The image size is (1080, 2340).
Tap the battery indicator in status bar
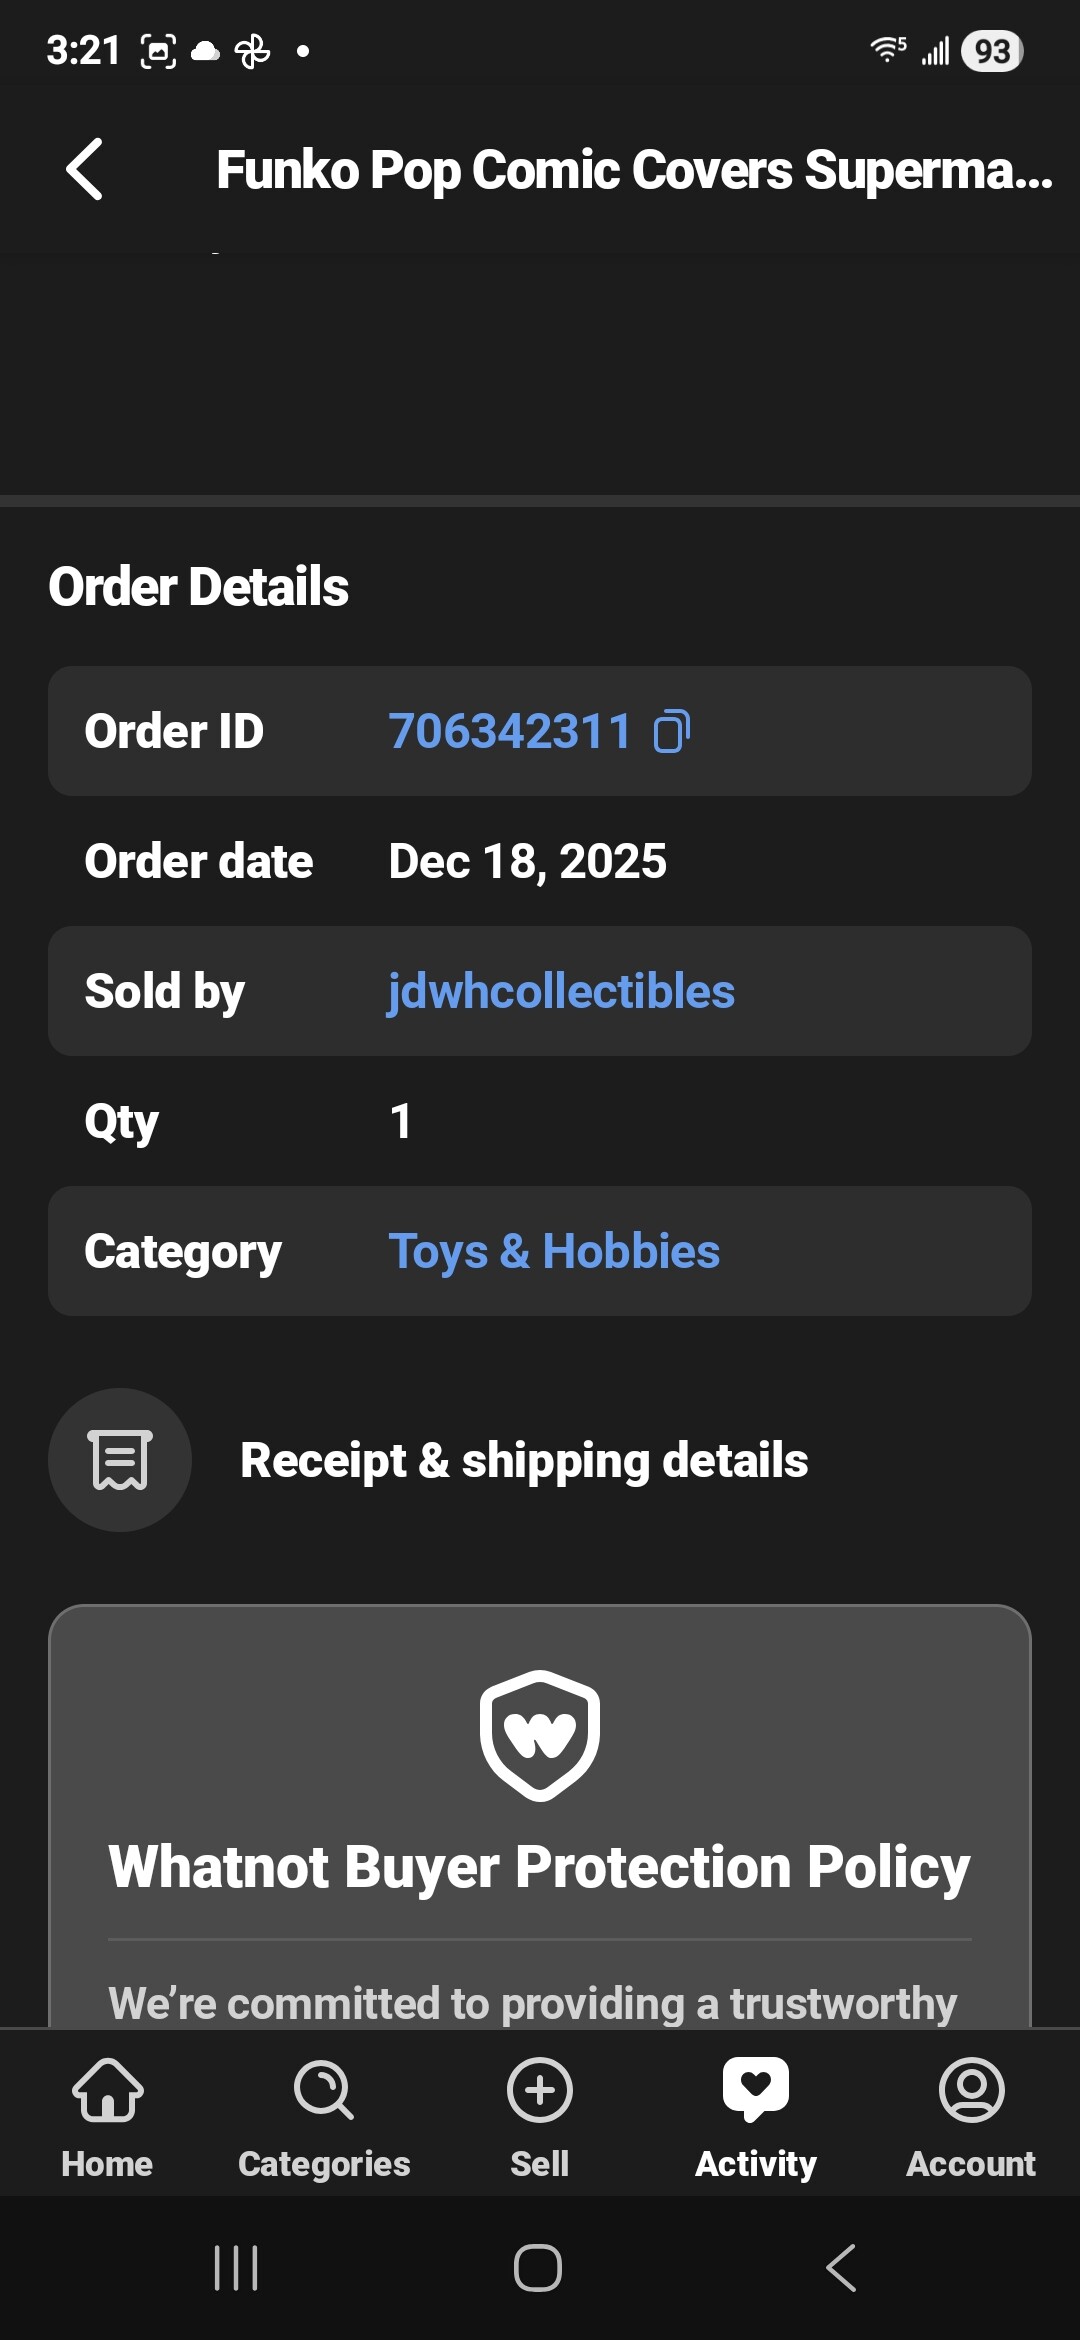[x=991, y=51]
